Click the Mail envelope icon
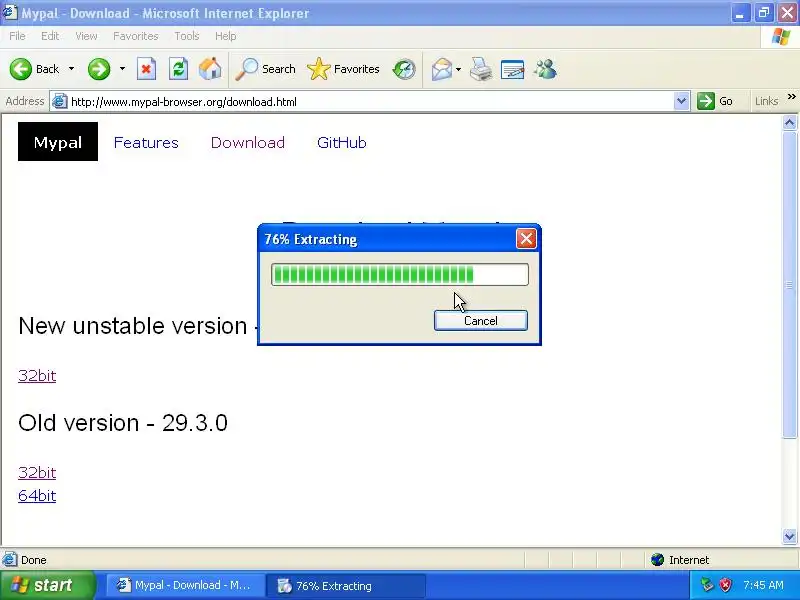This screenshot has height=600, width=800. coord(441,69)
